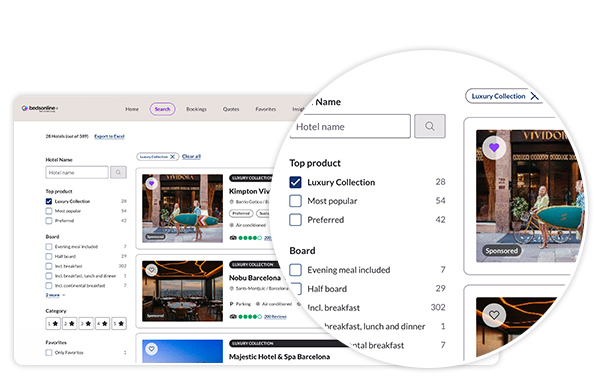Click the location pin on Nobu Barcelona card
Screen dimensions: 596x379
pyautogui.click(x=231, y=289)
